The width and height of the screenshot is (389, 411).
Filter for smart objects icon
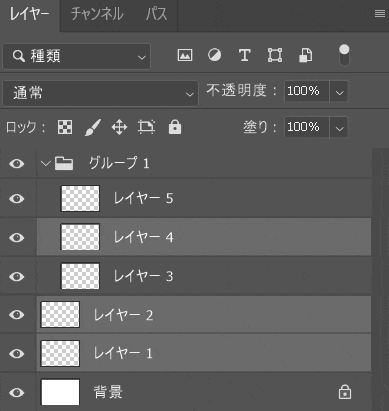click(306, 55)
